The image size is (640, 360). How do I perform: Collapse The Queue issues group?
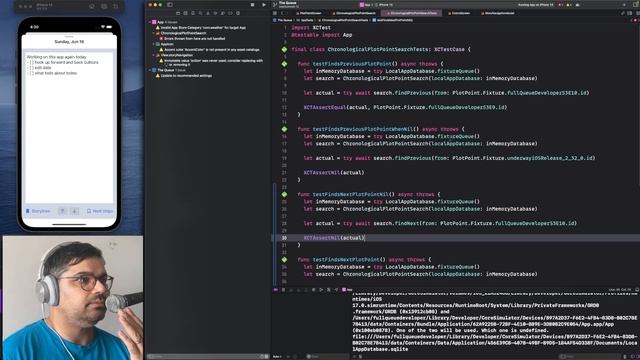click(150, 70)
